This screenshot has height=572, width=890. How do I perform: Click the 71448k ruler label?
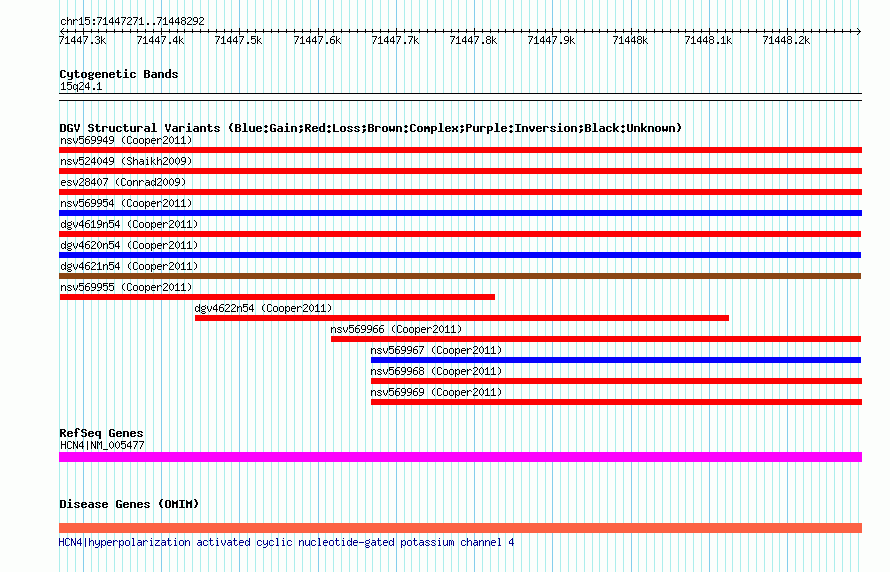click(630, 40)
